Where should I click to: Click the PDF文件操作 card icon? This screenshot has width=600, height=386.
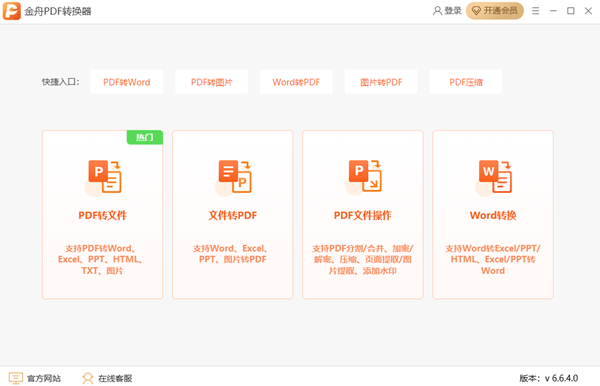[364, 177]
